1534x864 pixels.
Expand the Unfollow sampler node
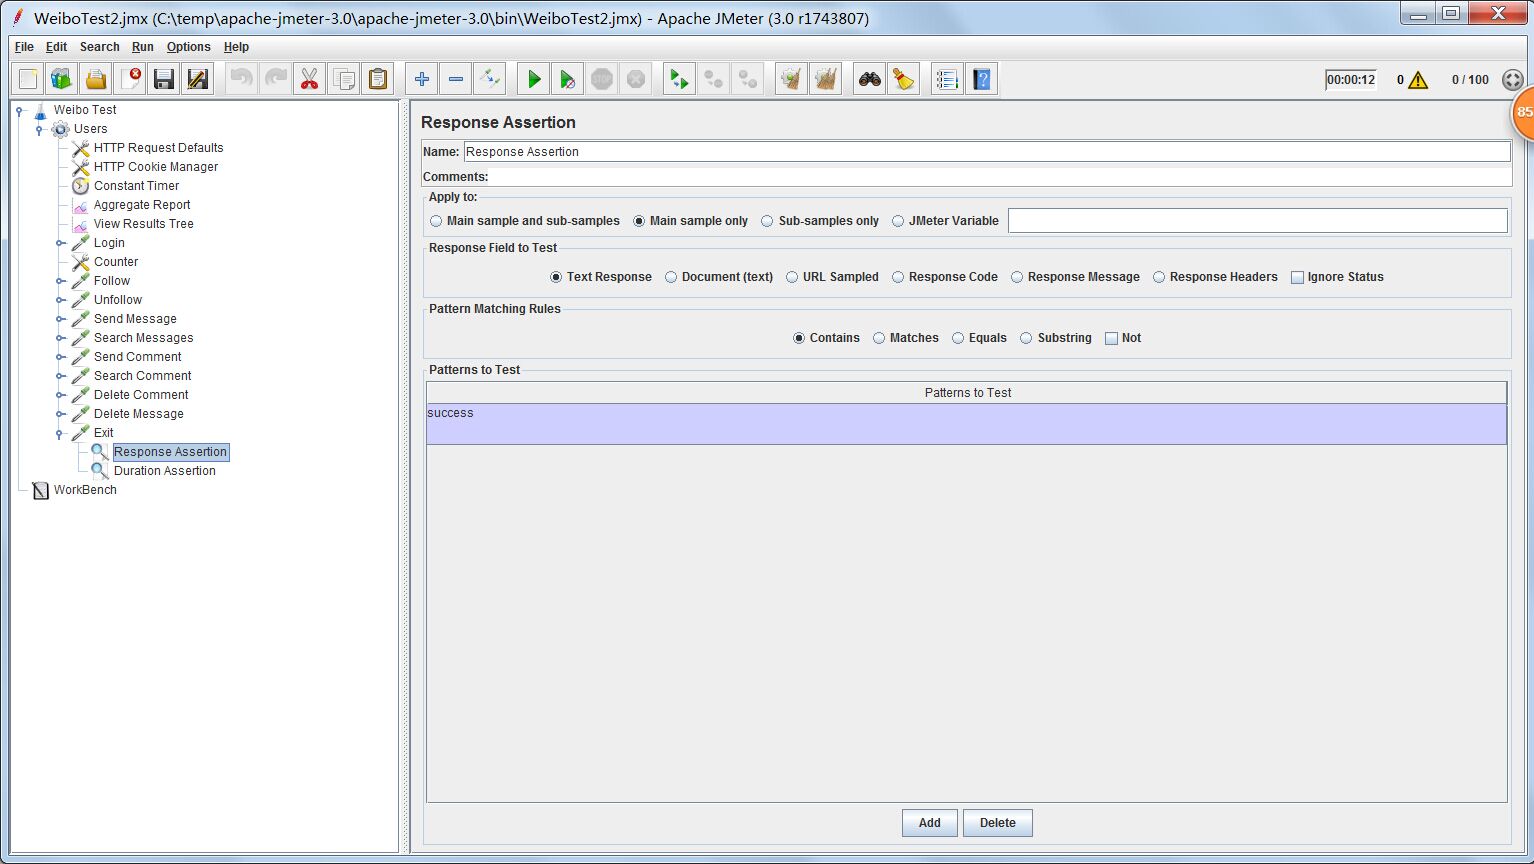(60, 300)
